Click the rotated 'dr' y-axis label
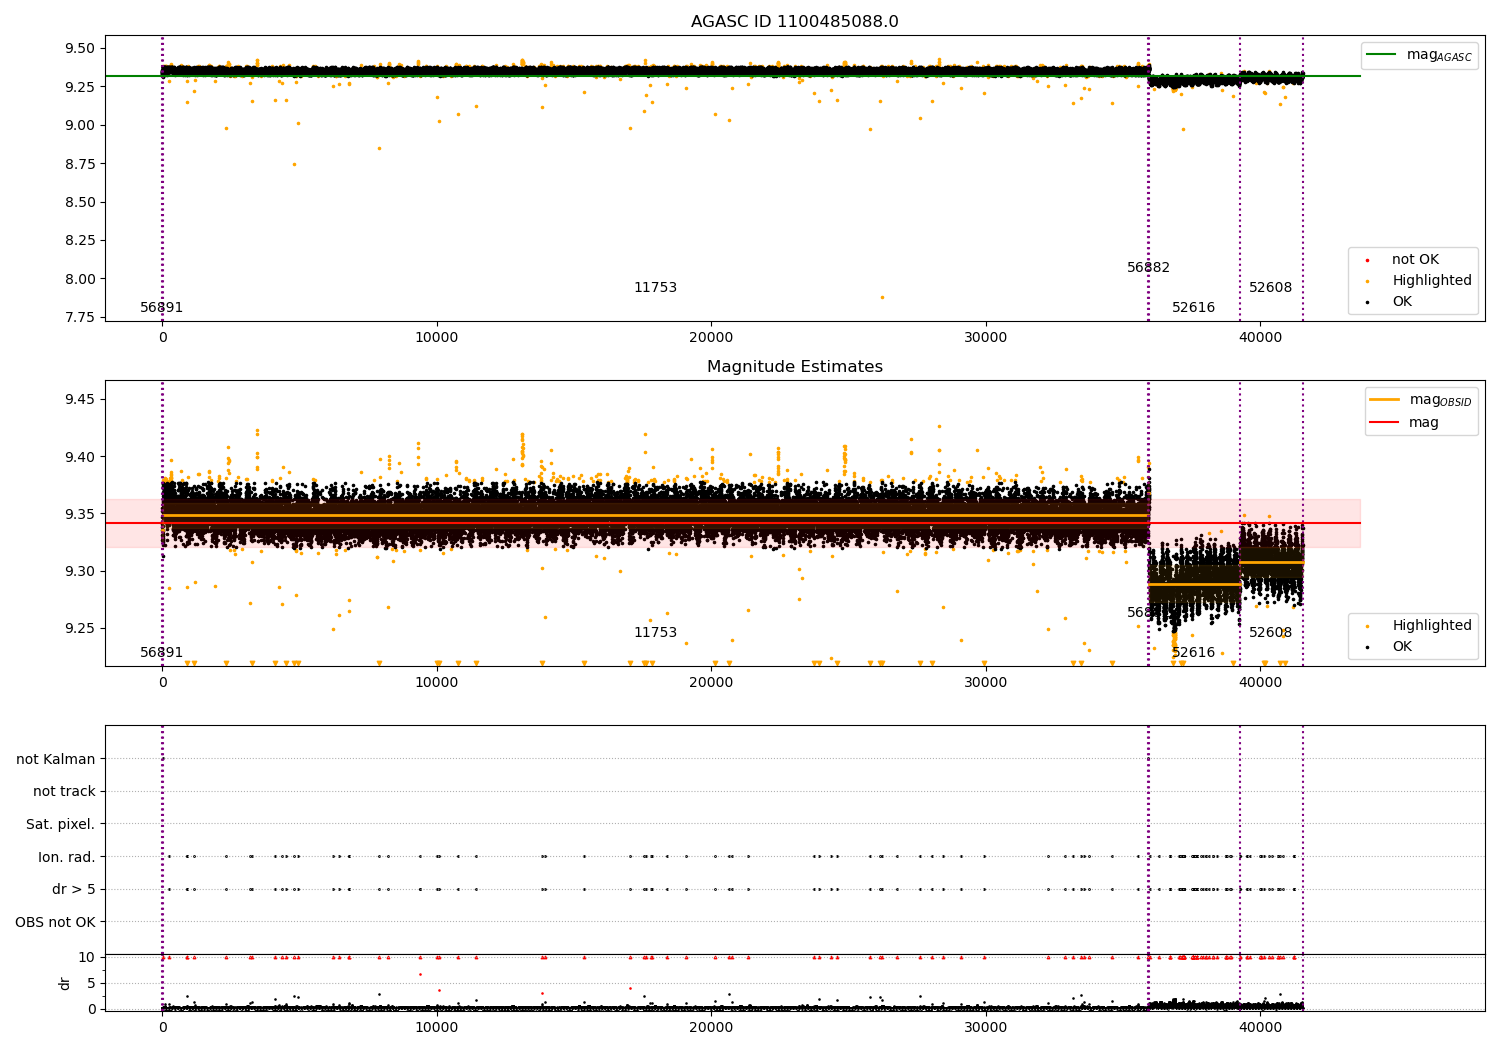Screen dimensions: 1500x1050 coord(65,983)
